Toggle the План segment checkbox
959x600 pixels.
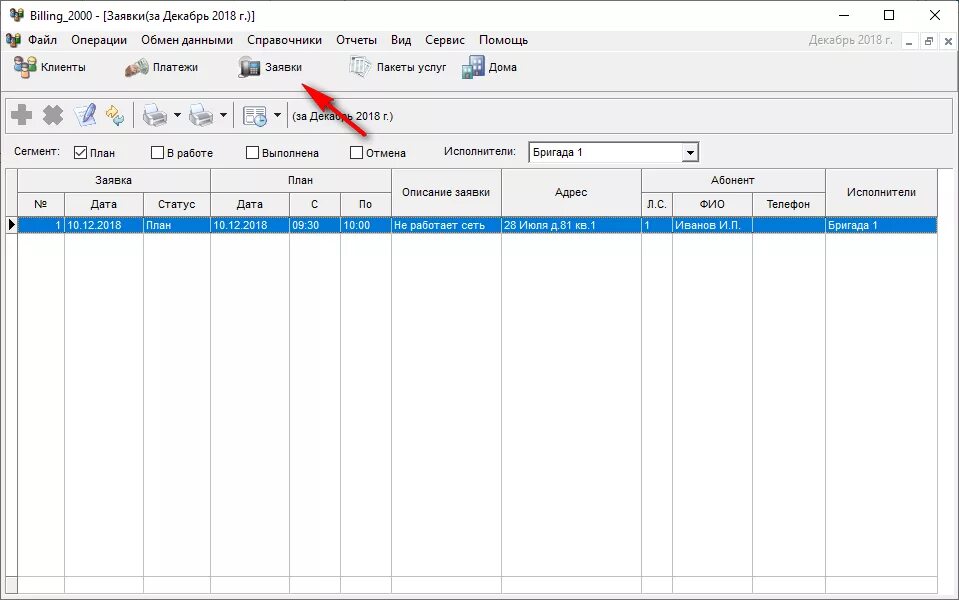click(x=80, y=152)
